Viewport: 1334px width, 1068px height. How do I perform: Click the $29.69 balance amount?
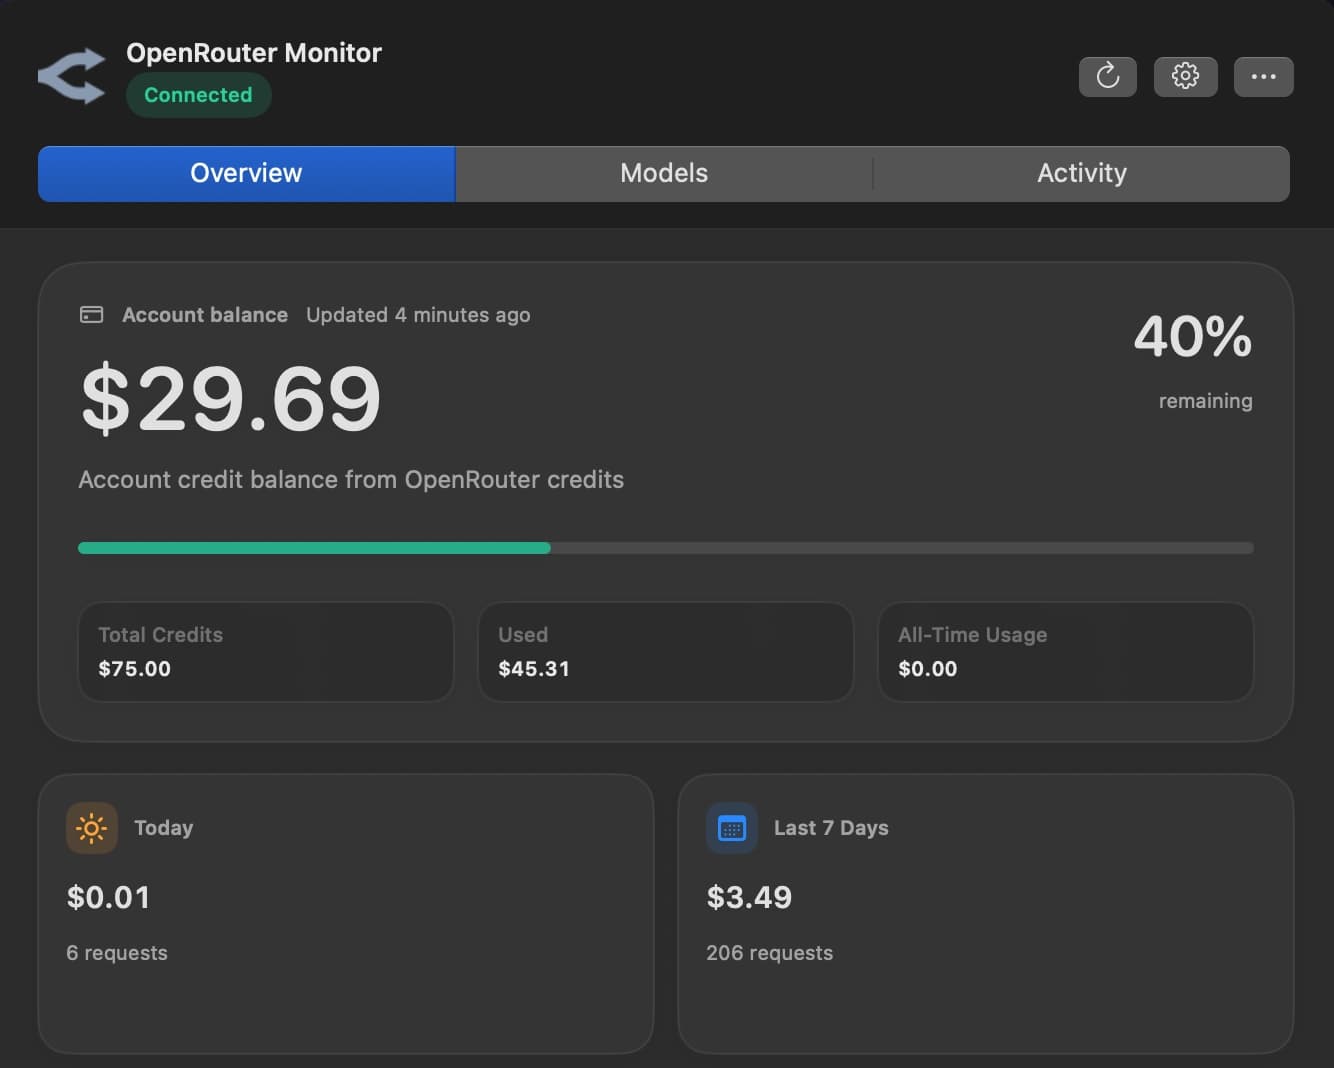(231, 399)
